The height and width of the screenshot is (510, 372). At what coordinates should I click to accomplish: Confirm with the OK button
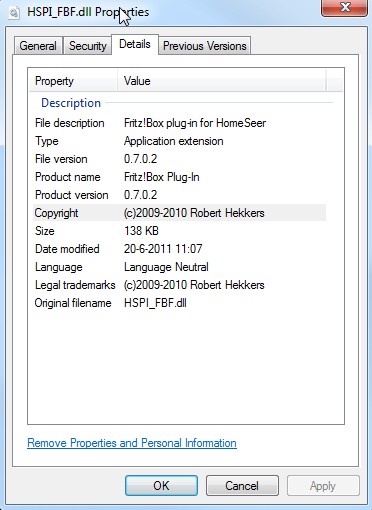(161, 486)
